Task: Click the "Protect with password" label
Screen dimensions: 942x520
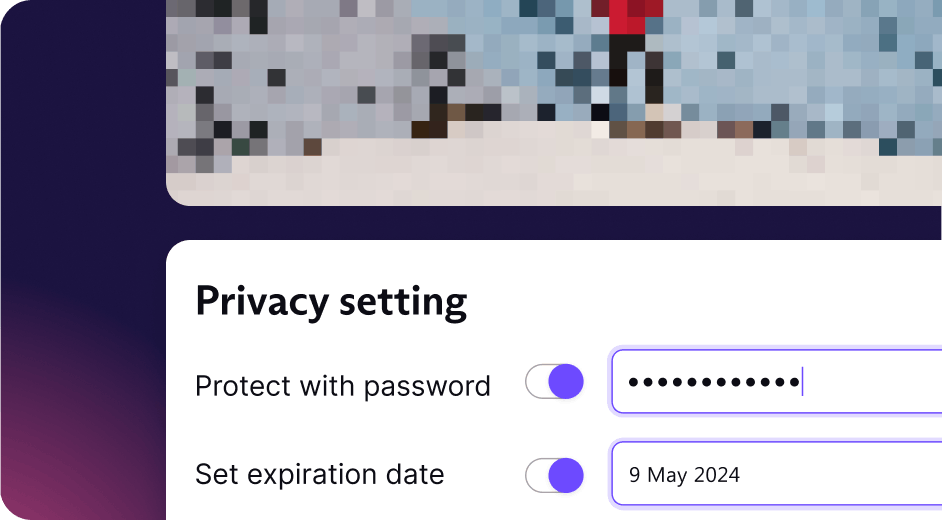Action: pyautogui.click(x=342, y=386)
